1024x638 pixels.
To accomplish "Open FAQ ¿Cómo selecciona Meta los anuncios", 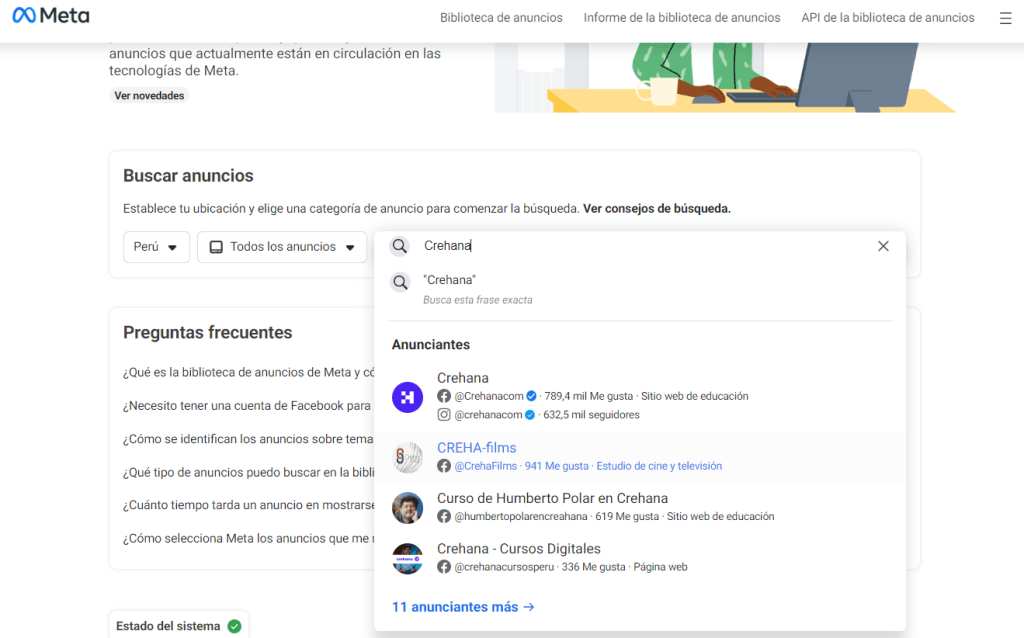I will 248,538.
